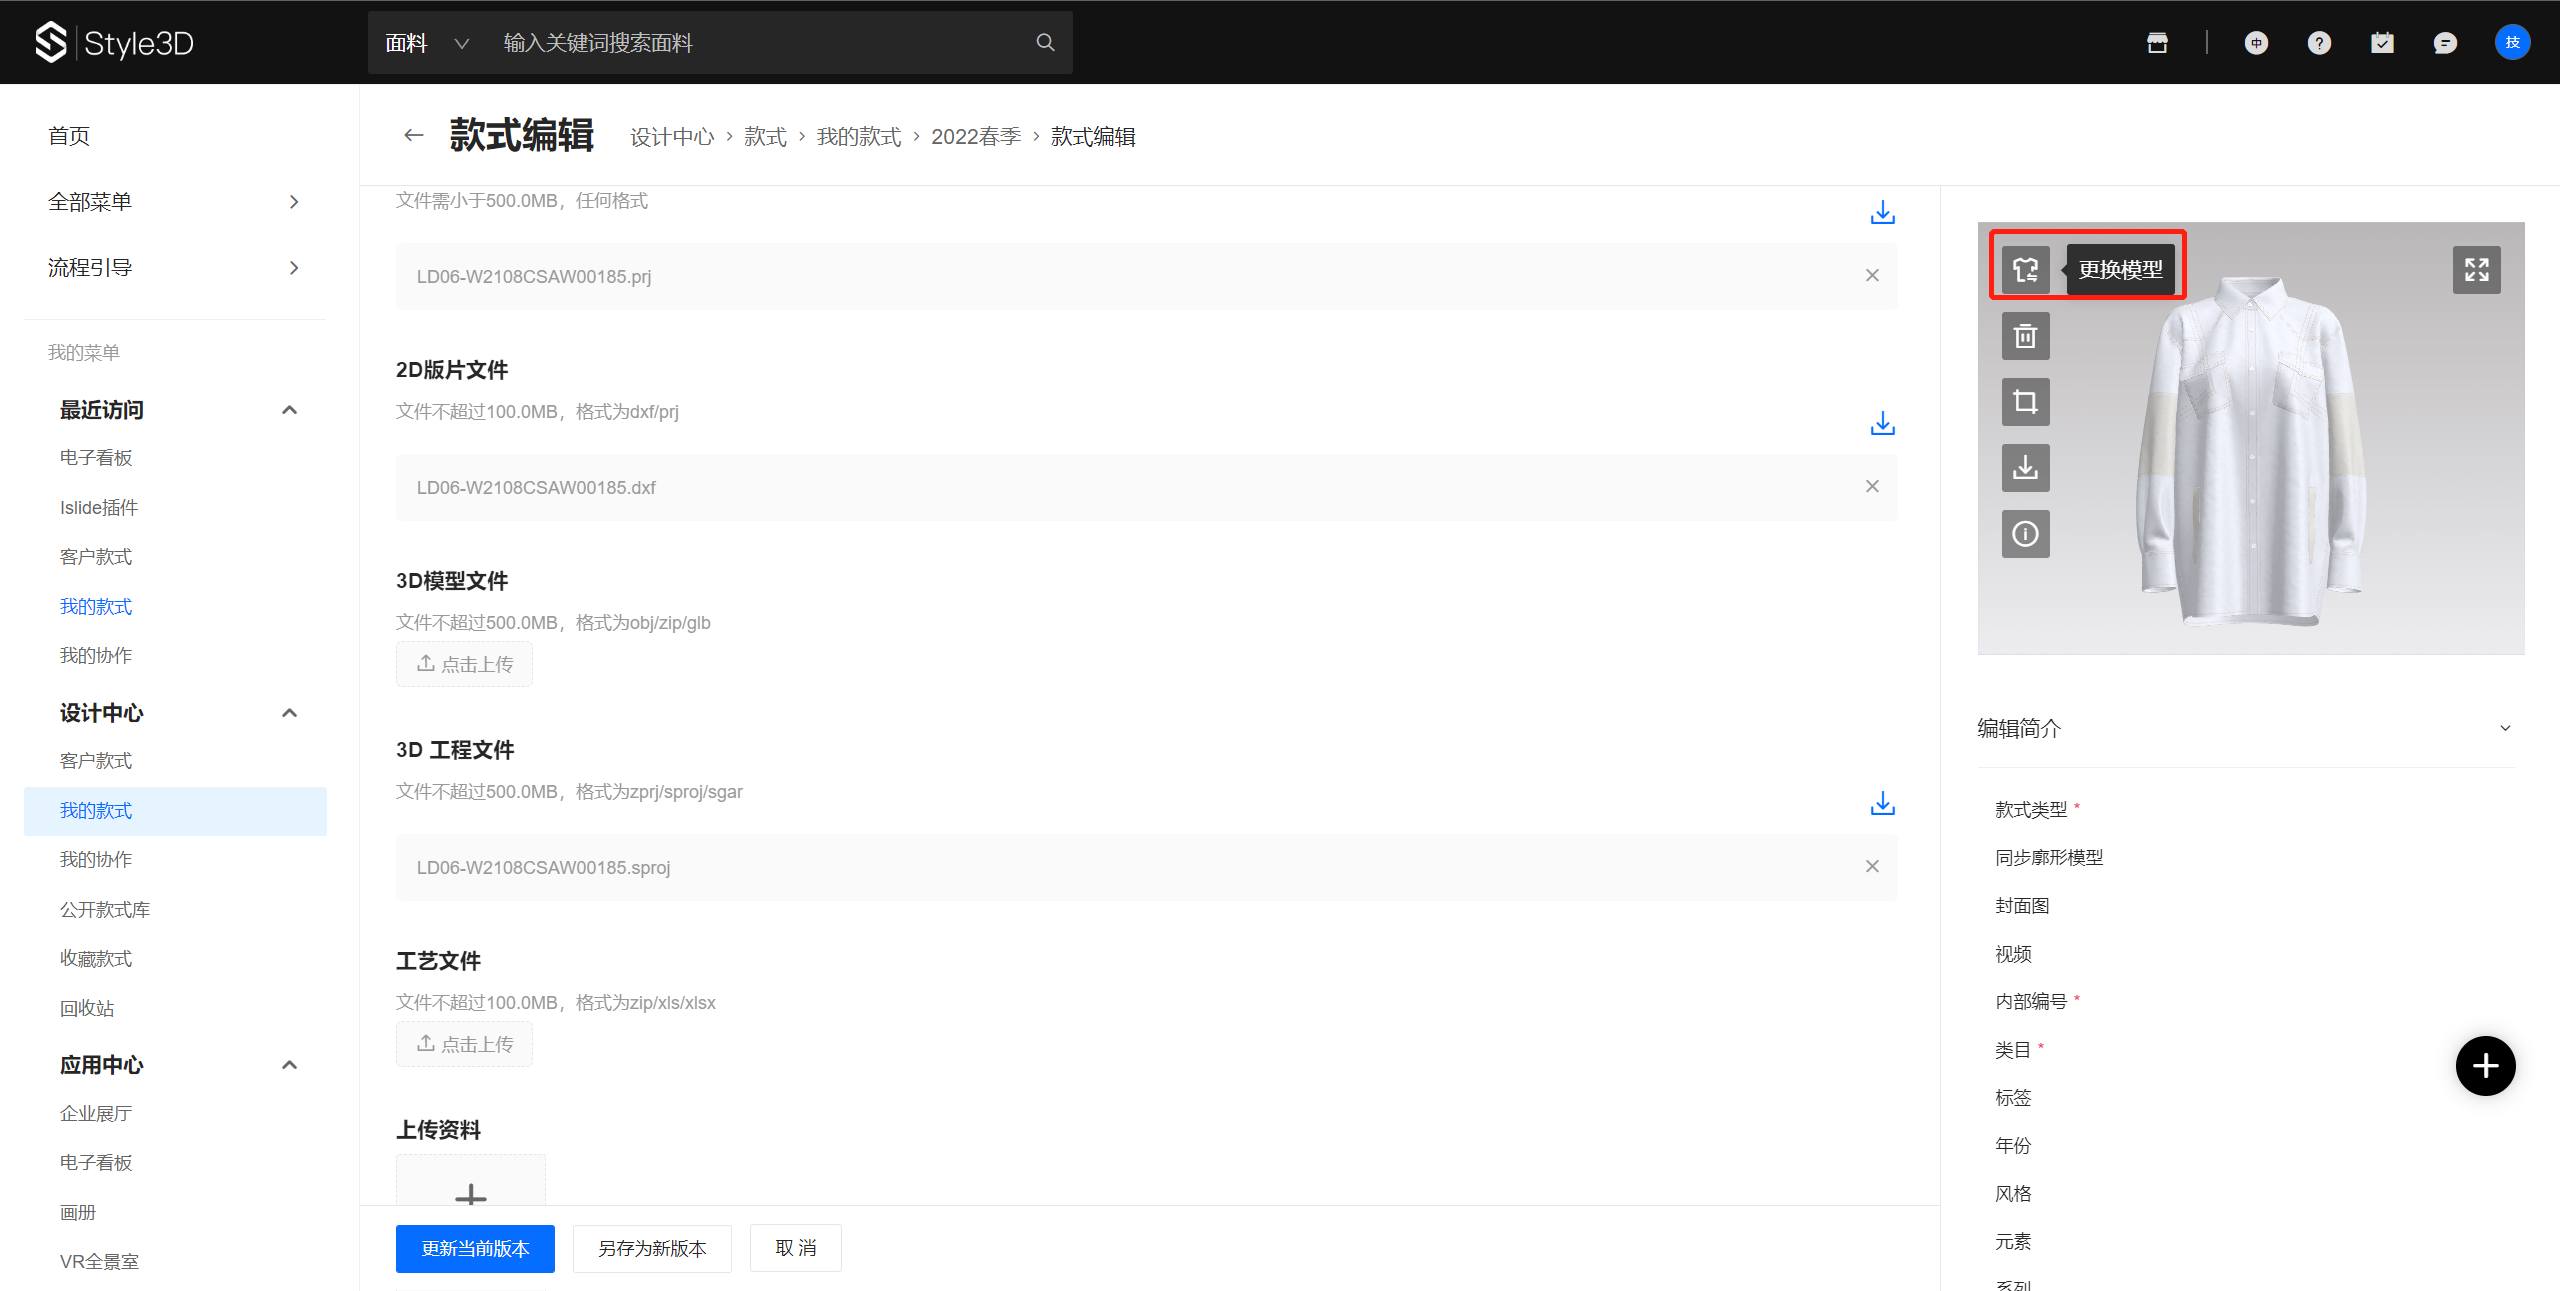This screenshot has height=1291, width=2560.
Task: Click download icon in preview toolbar
Action: 2025,468
